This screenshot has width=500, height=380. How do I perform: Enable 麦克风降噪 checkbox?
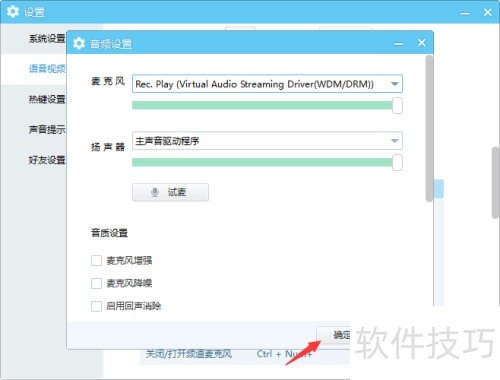point(96,283)
